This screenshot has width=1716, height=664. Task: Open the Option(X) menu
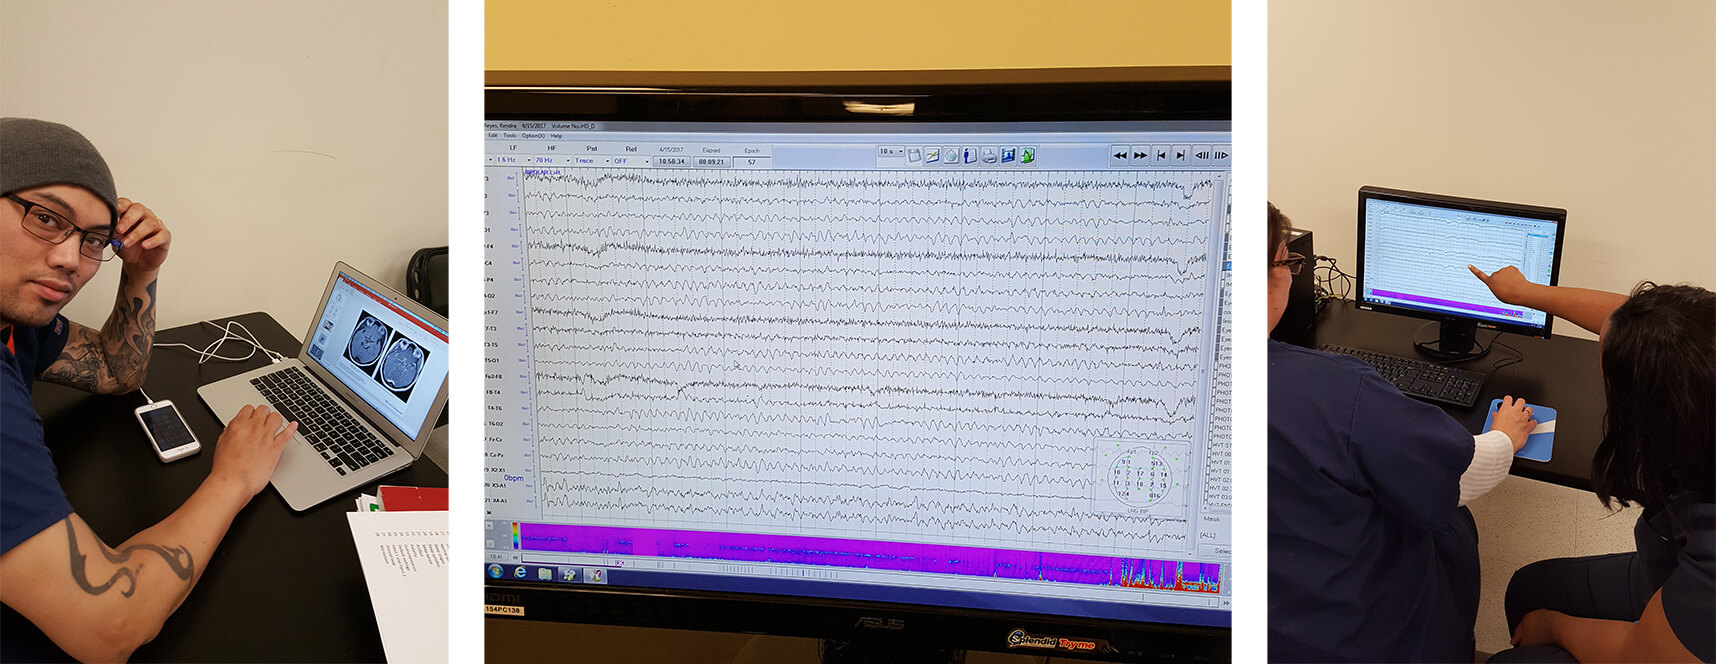pos(533,135)
